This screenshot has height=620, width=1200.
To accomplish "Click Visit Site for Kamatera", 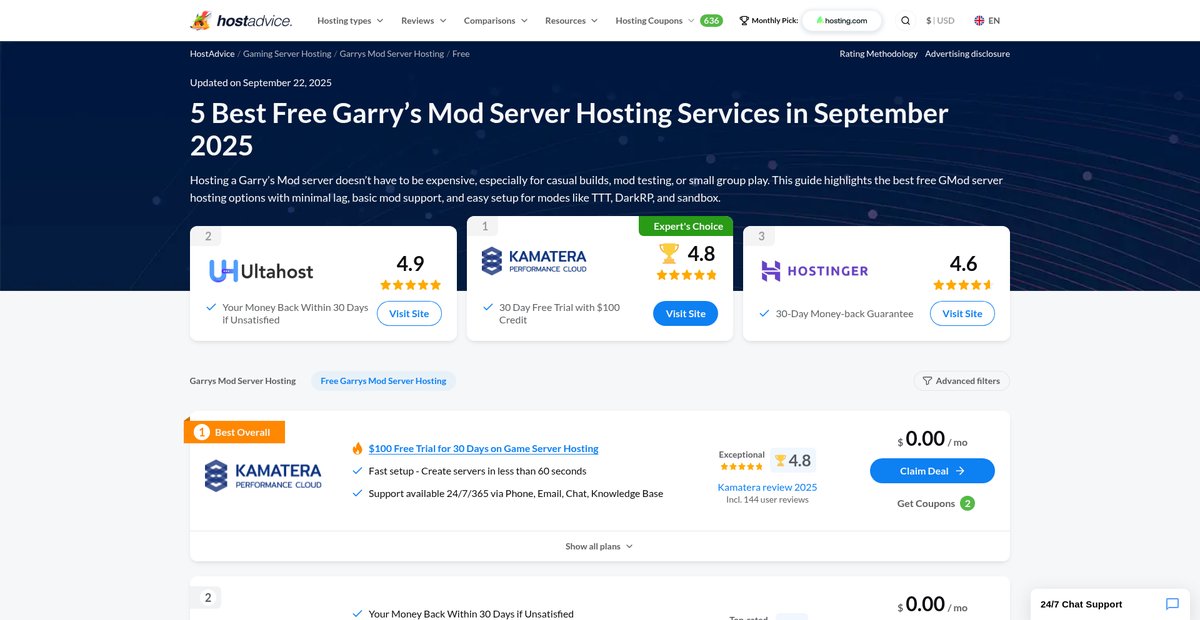I will (x=685, y=313).
